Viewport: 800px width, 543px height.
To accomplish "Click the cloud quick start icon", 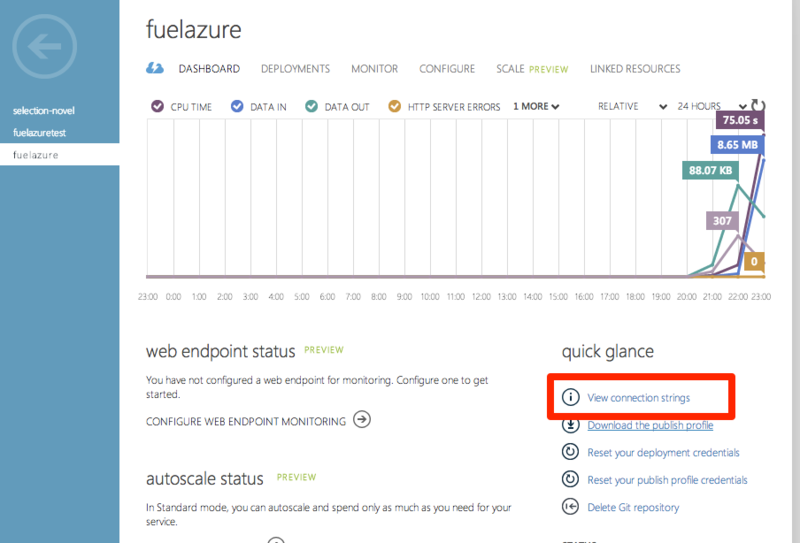I will pos(155,69).
